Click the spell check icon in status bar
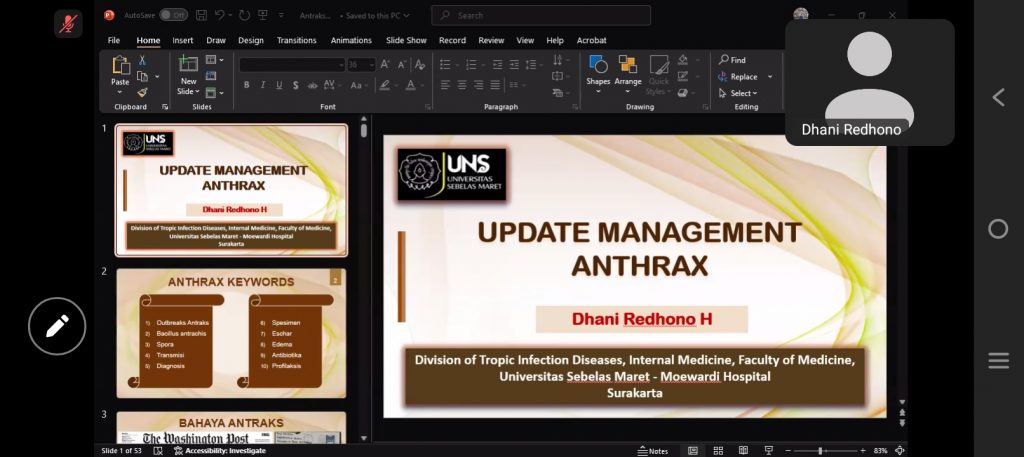Screen dimensions: 1024x457 click(x=158, y=450)
